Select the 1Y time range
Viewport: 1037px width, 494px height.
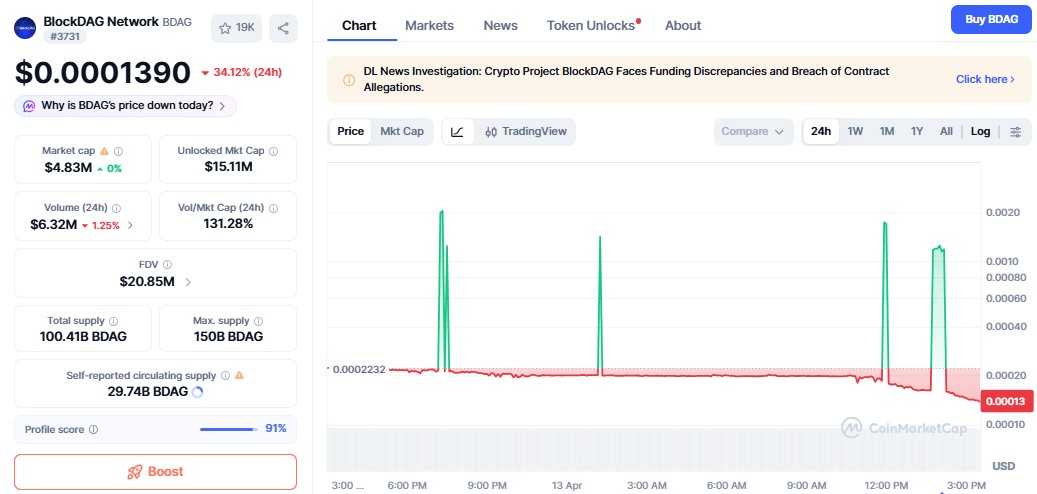(x=917, y=132)
